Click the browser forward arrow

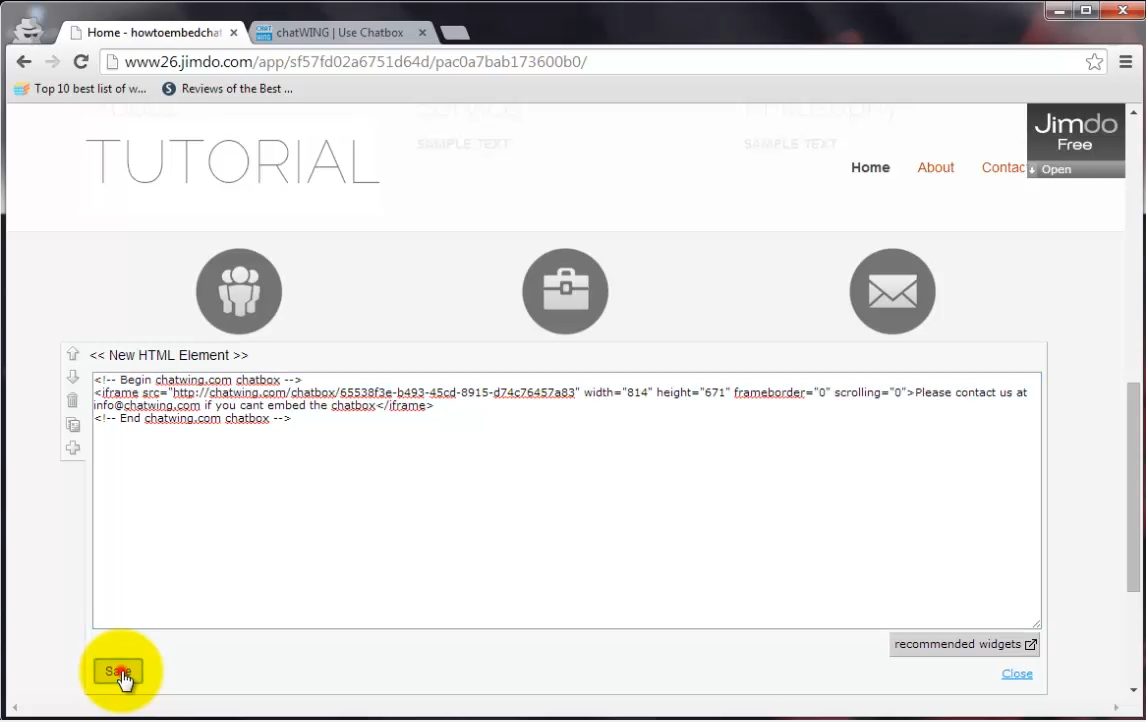(52, 62)
